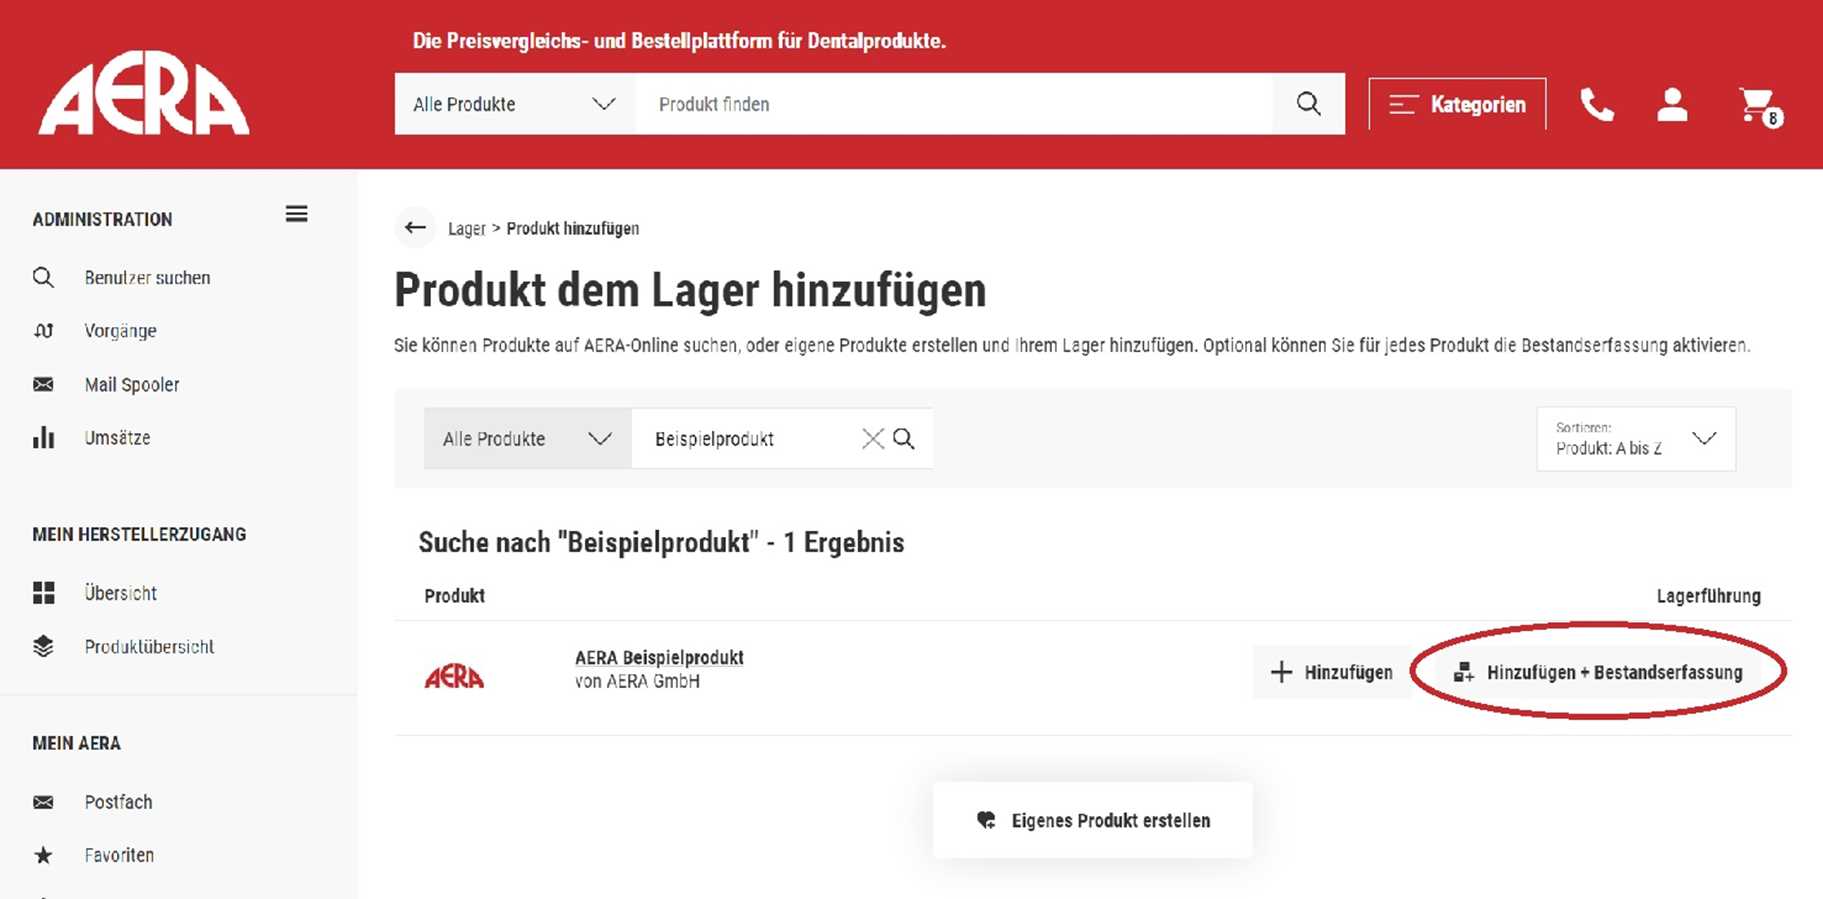Image resolution: width=1823 pixels, height=899 pixels.
Task: Open the shopping cart icon
Action: (x=1759, y=106)
